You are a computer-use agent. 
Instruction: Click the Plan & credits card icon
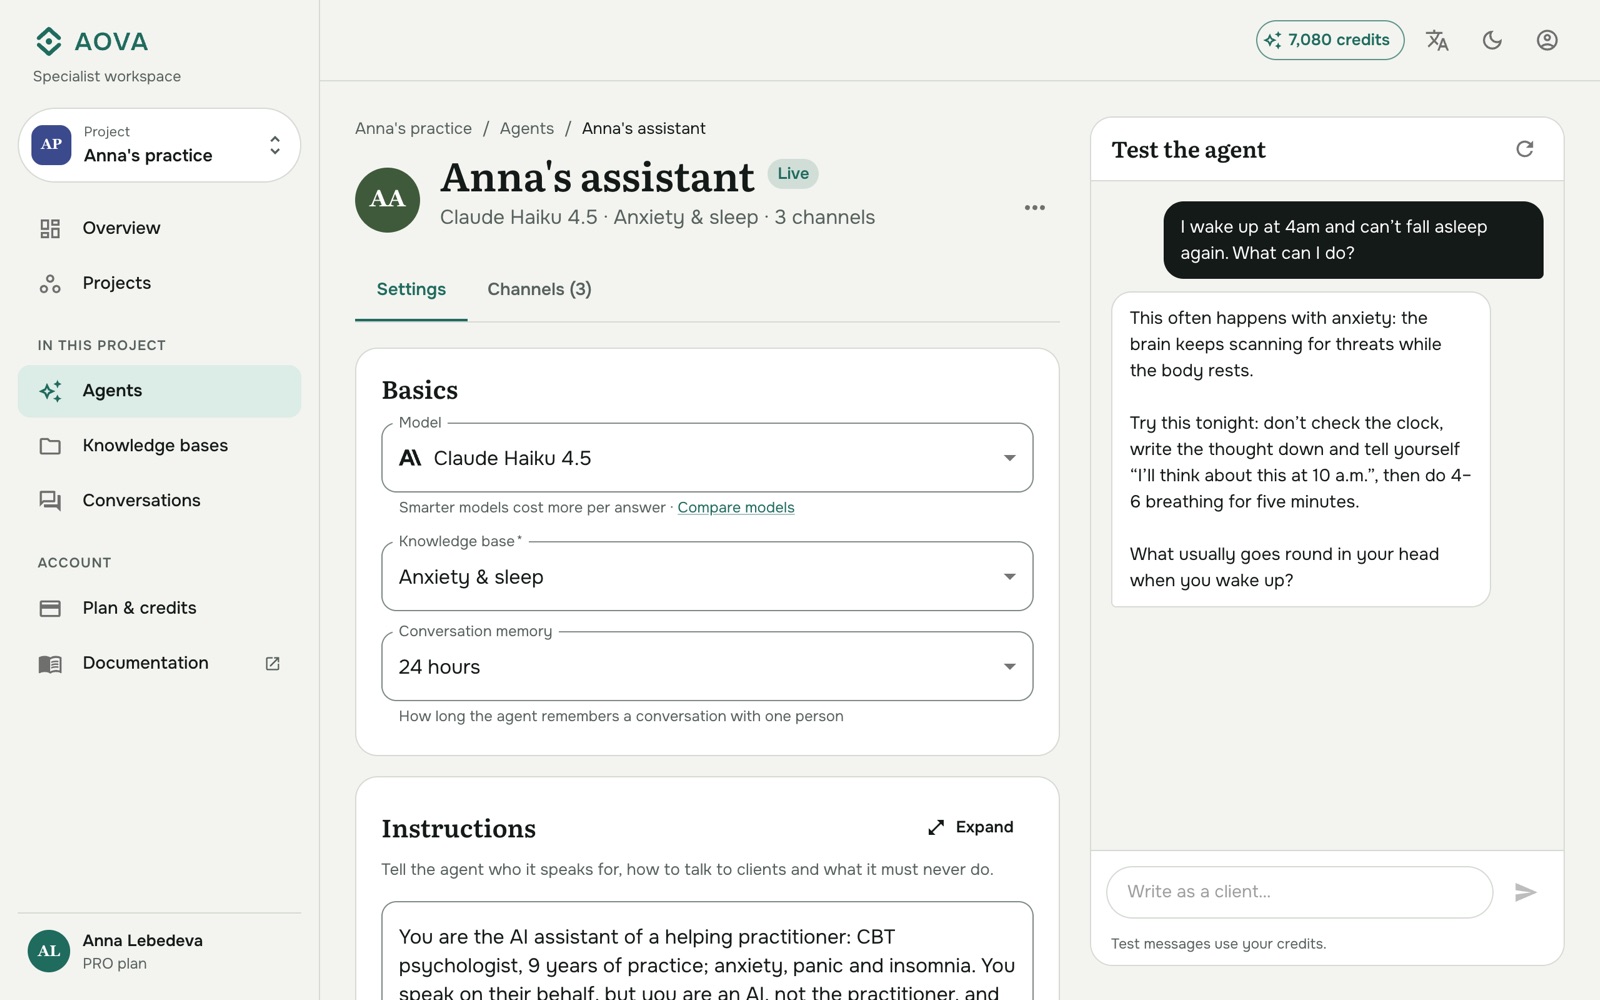(50, 608)
